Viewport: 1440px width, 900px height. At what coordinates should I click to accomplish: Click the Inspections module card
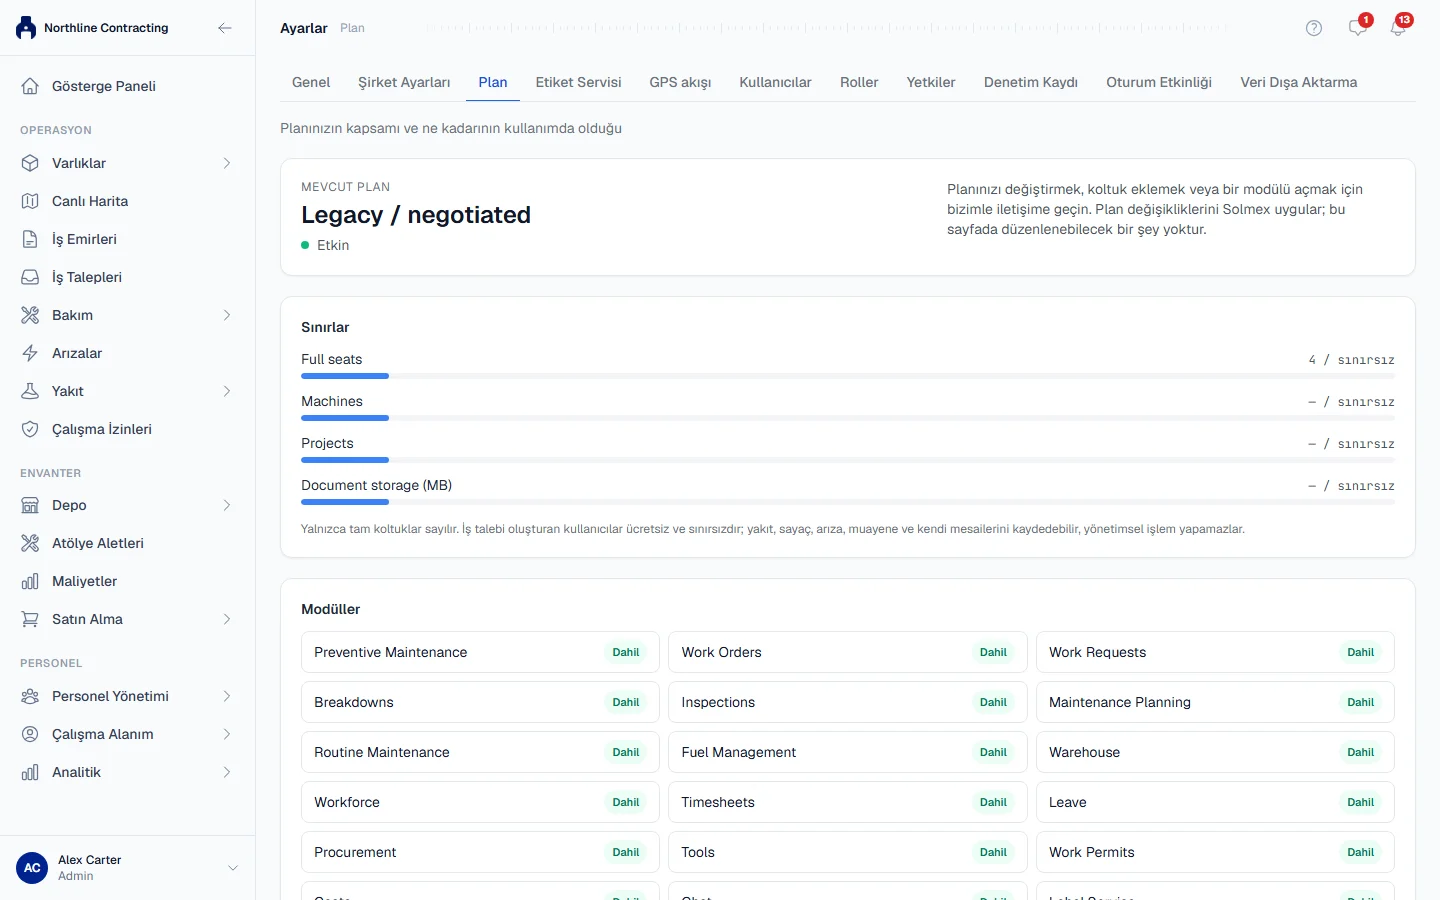848,702
